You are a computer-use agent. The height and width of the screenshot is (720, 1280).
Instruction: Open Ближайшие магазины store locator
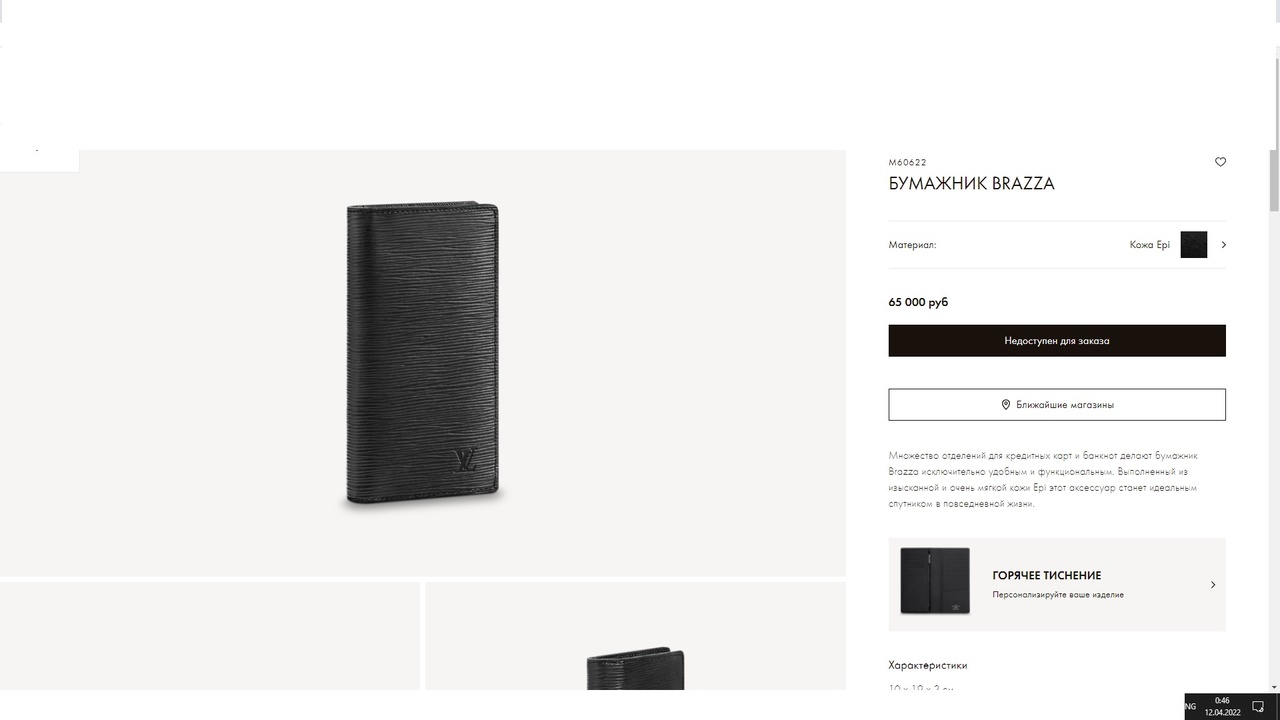1057,405
